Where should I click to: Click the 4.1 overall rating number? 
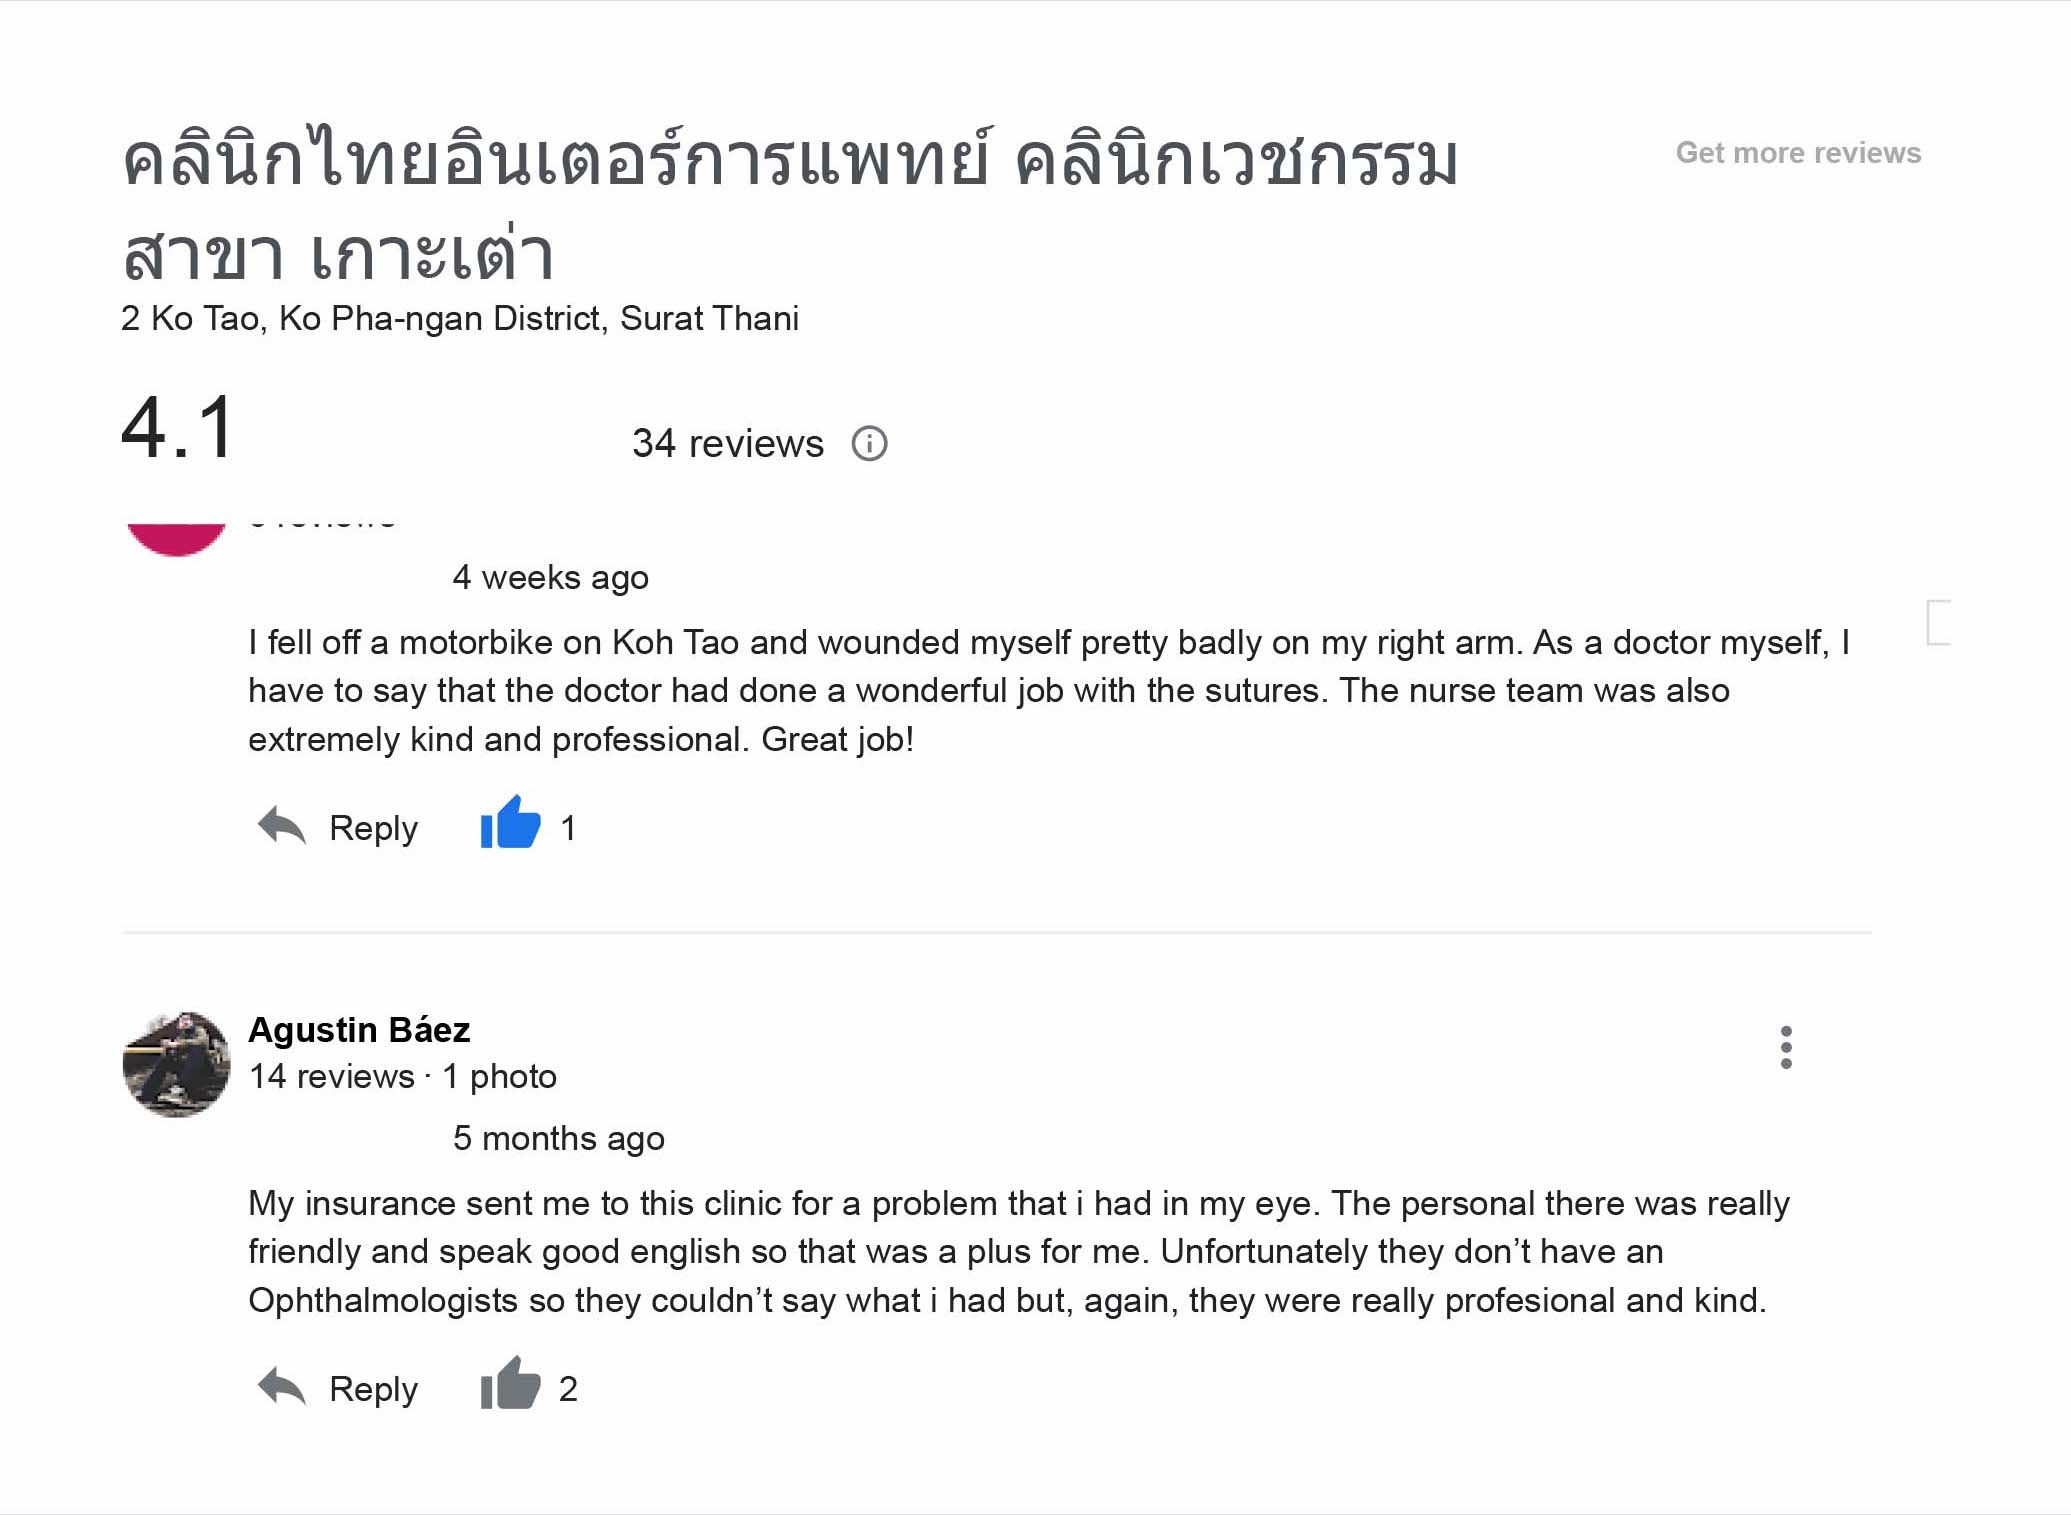[178, 428]
